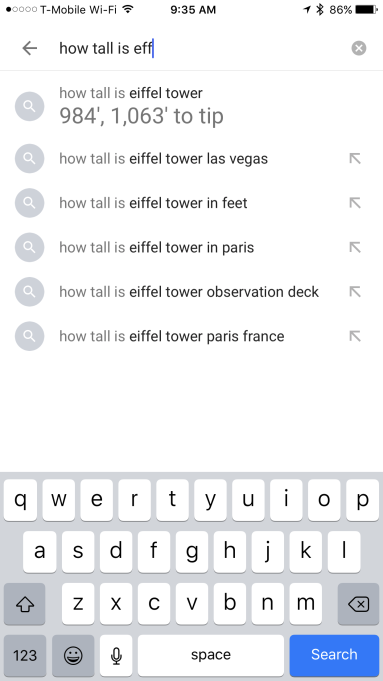Fill query with 'eiffel tower las vegas' arrow
383x681 pixels.
point(355,159)
